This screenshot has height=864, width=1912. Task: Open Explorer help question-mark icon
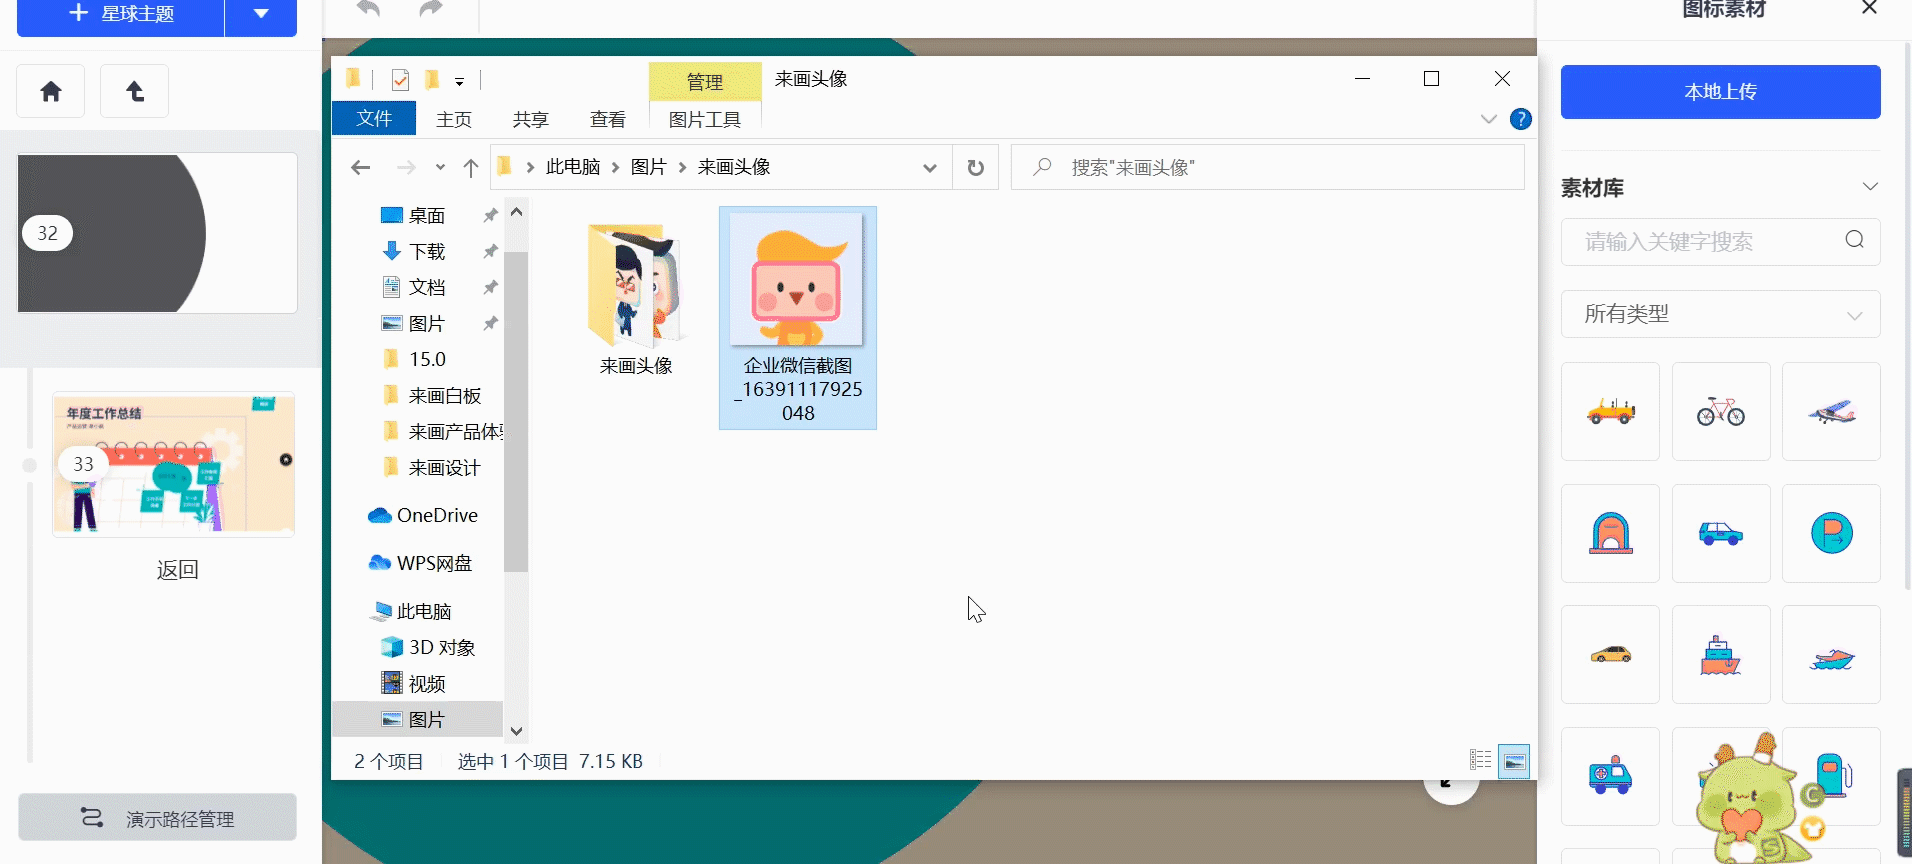tap(1520, 119)
